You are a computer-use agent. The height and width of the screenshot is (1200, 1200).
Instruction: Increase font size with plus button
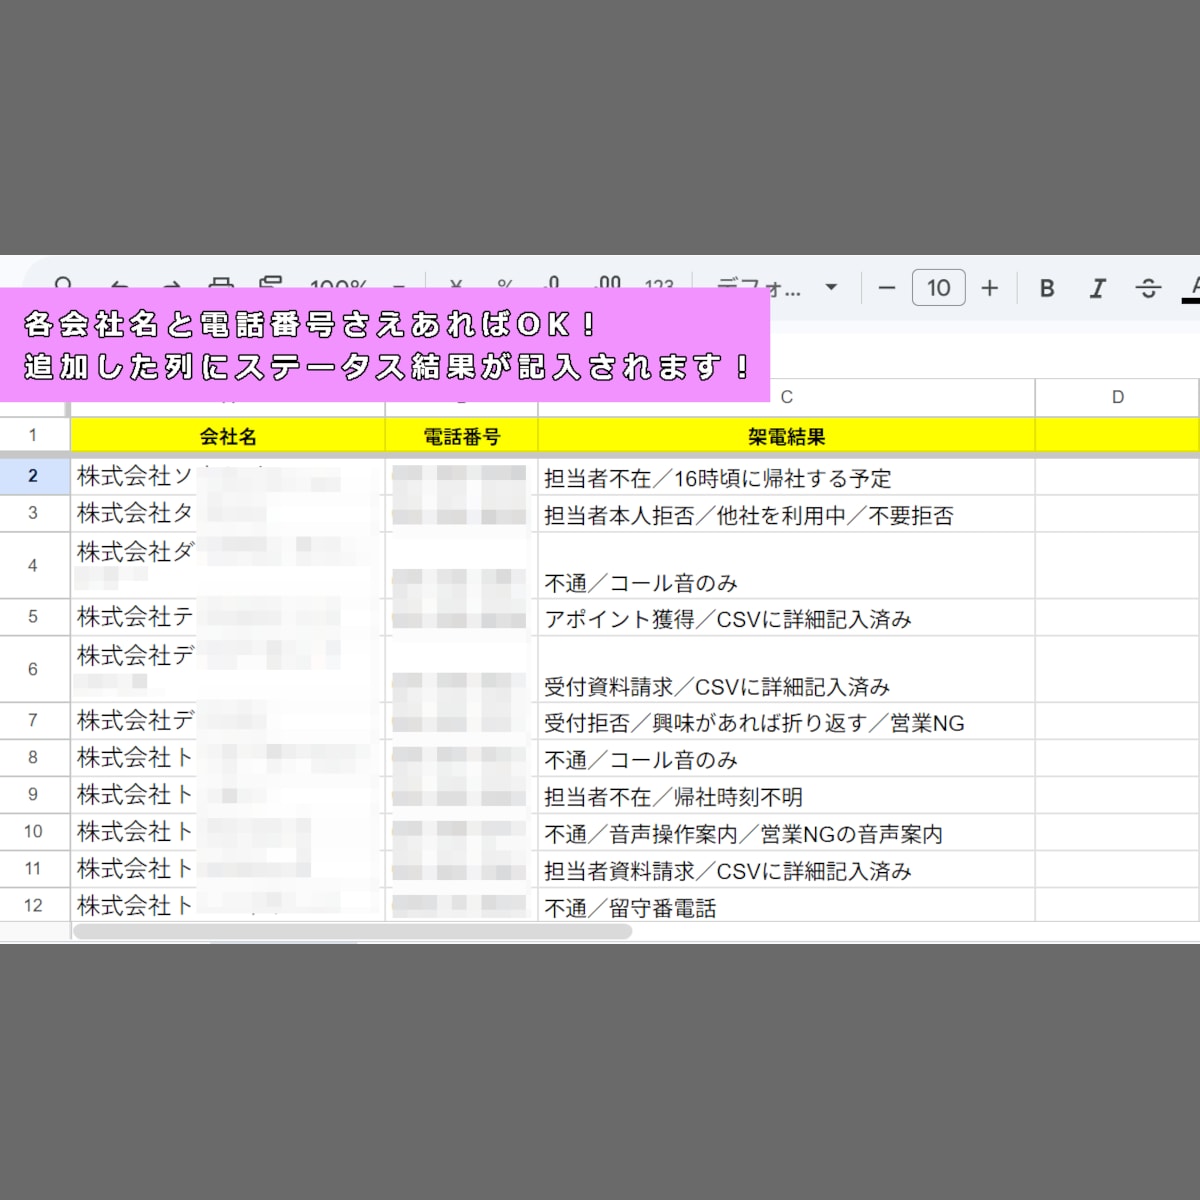(989, 288)
